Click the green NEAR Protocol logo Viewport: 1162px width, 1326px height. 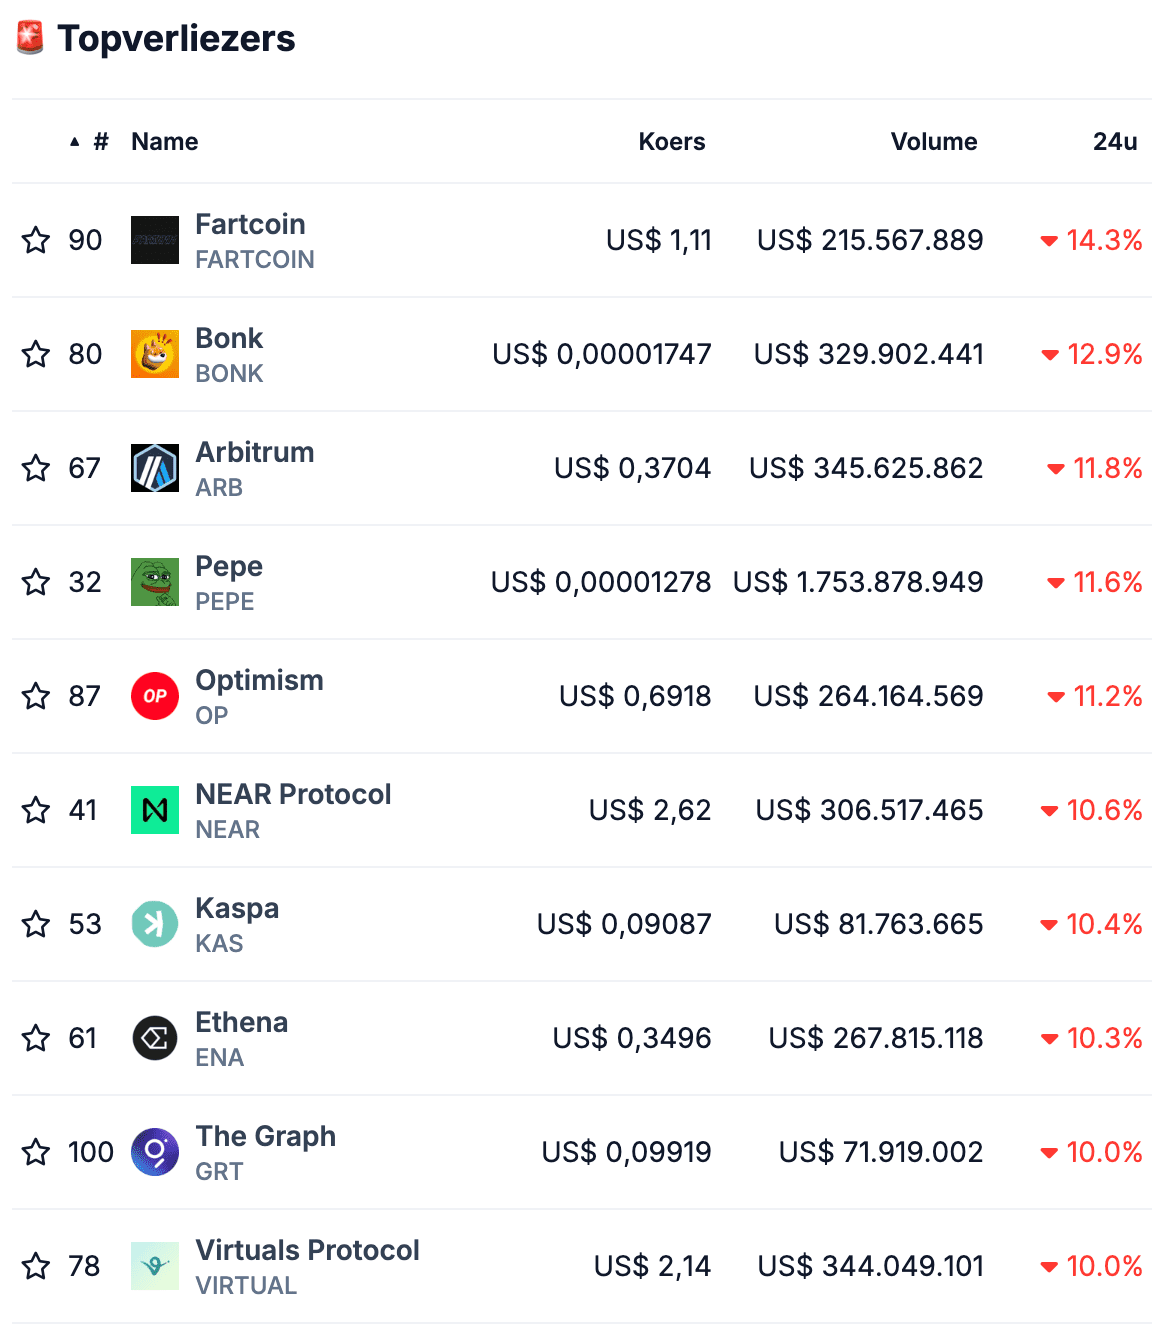155,810
